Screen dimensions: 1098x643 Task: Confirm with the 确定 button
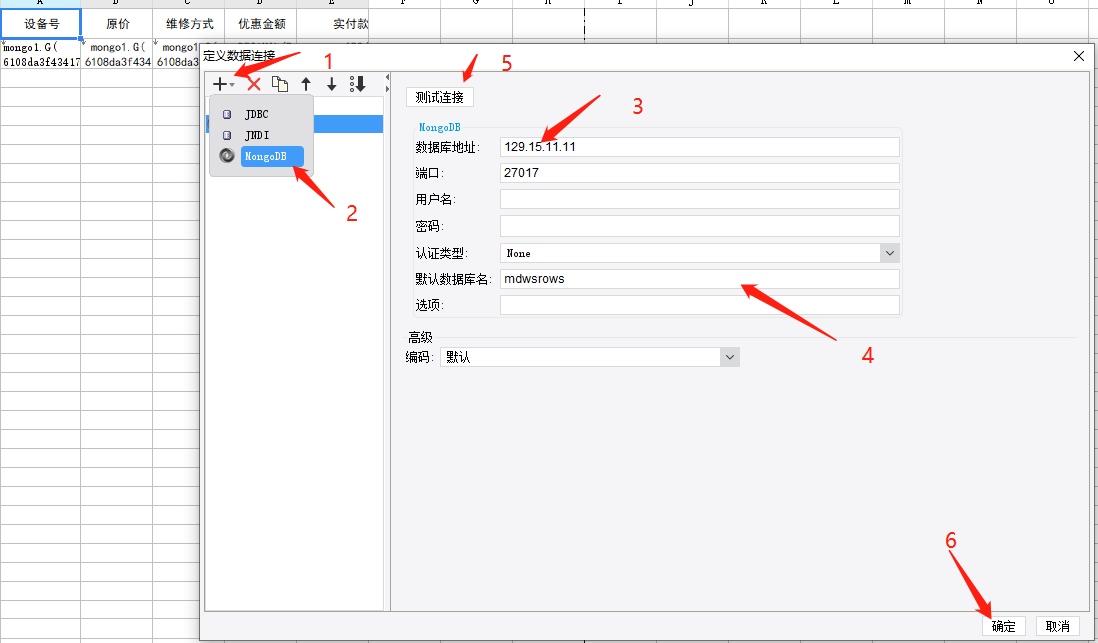tap(1003, 626)
